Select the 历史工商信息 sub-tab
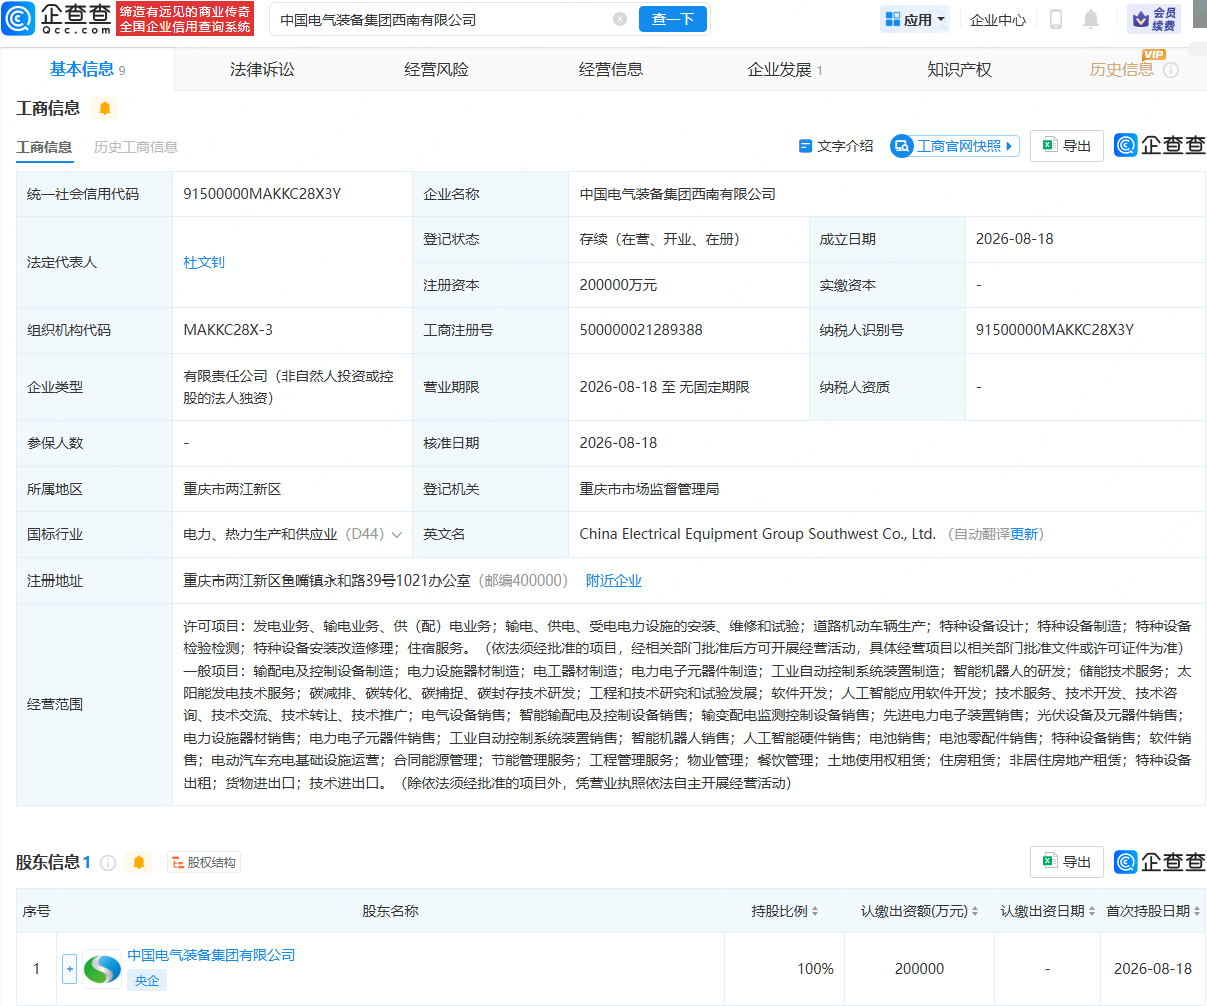Viewport: 1207px width, 1006px height. (136, 147)
